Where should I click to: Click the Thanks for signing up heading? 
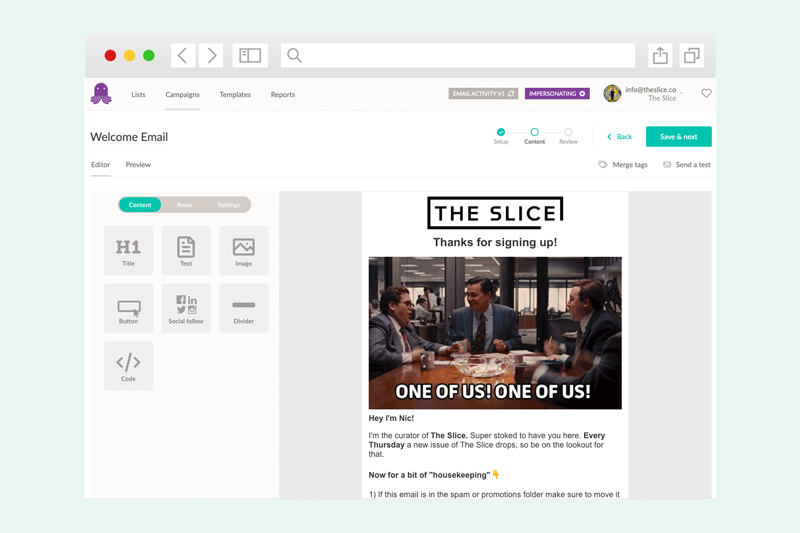coord(495,242)
